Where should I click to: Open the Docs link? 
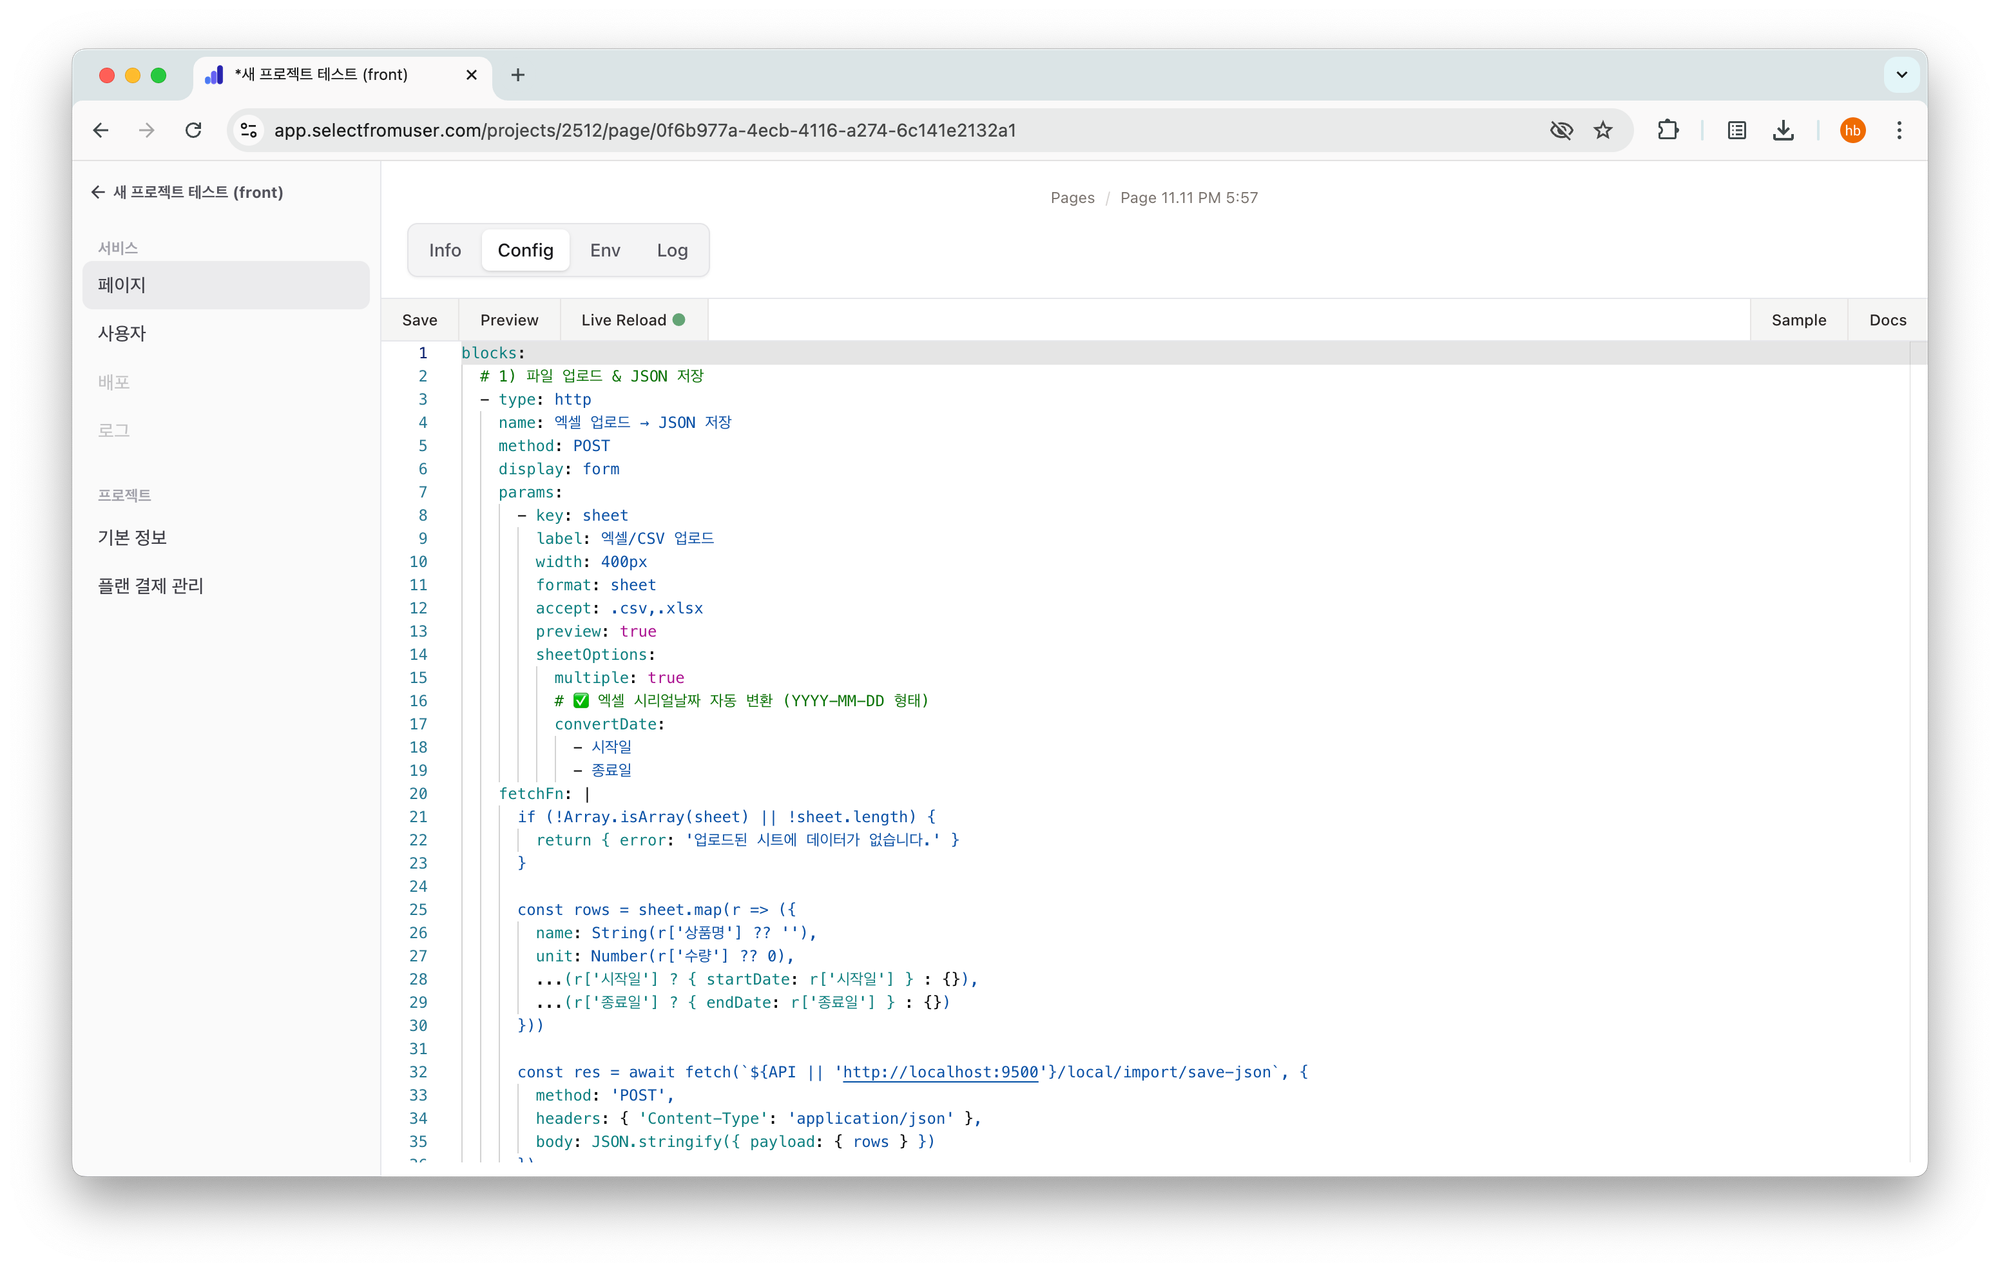click(1887, 320)
